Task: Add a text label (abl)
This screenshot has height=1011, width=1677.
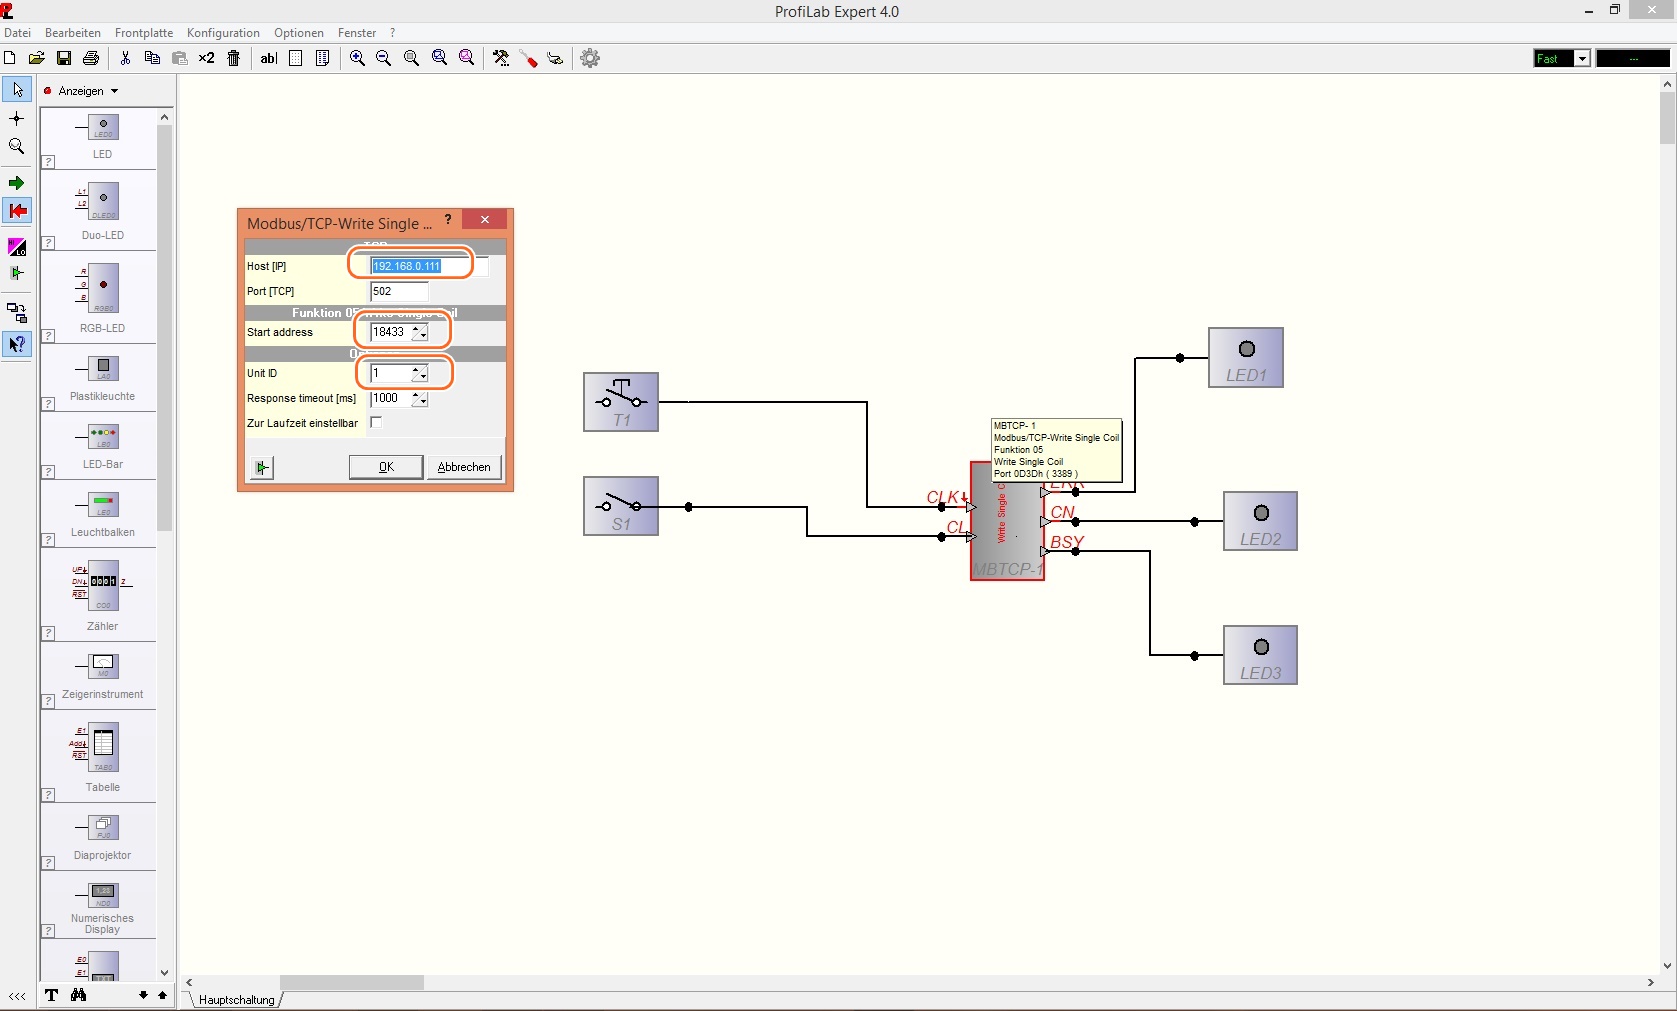Action: 268,58
